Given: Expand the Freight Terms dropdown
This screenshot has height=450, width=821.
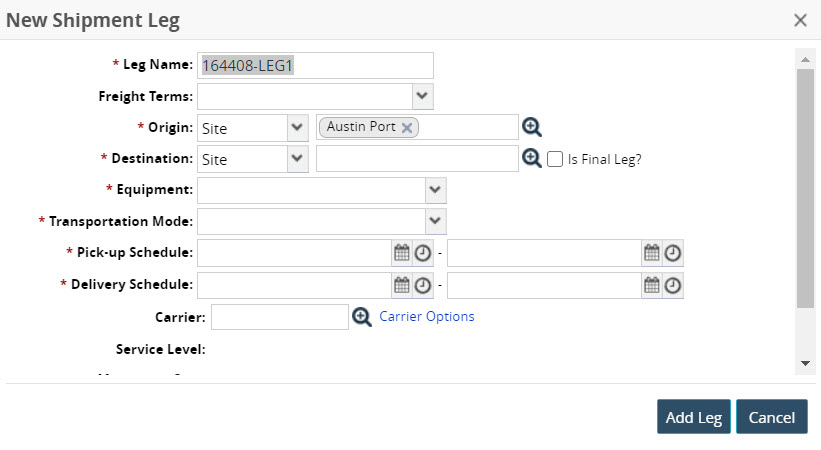Looking at the screenshot, I should (x=423, y=96).
